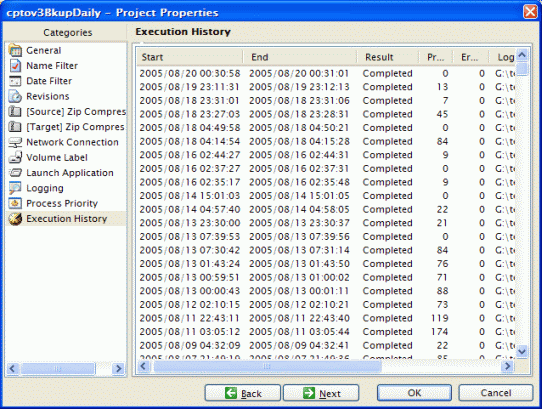Open the Network Connection icon

click(x=15, y=142)
